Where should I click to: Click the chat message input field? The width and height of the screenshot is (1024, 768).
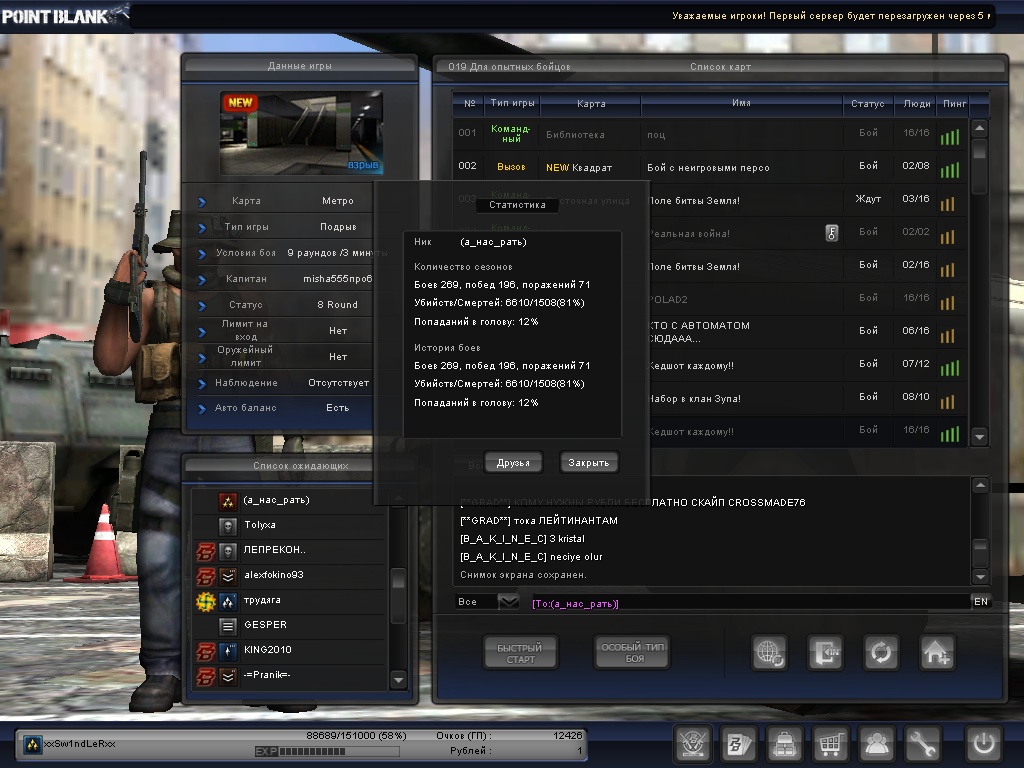point(748,602)
